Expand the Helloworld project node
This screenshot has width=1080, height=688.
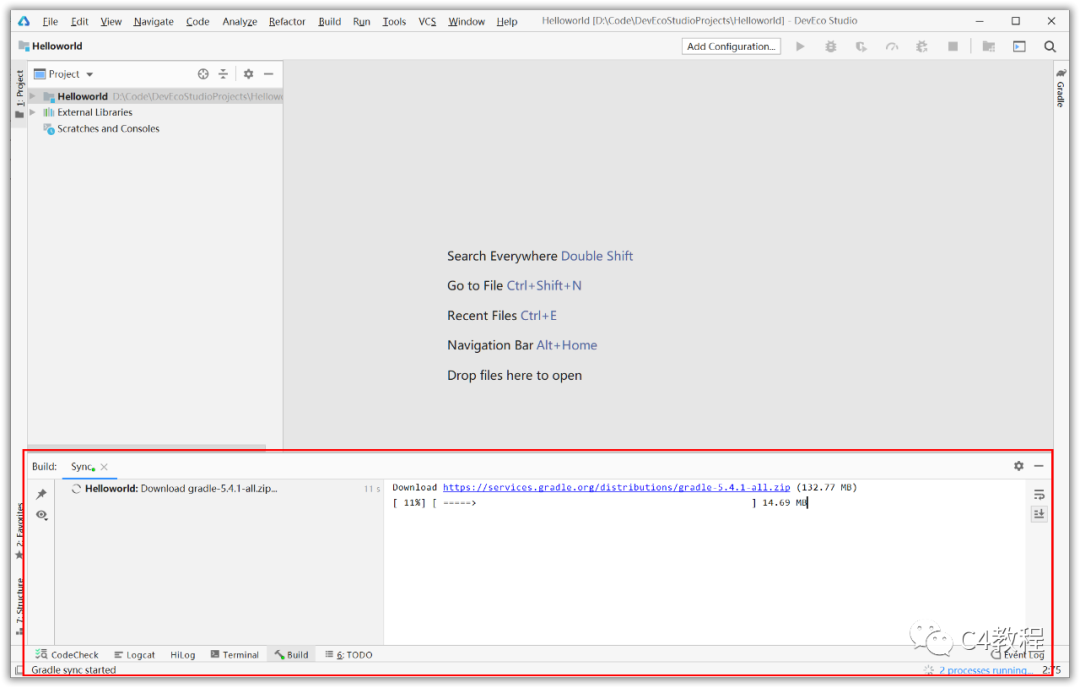tap(32, 96)
